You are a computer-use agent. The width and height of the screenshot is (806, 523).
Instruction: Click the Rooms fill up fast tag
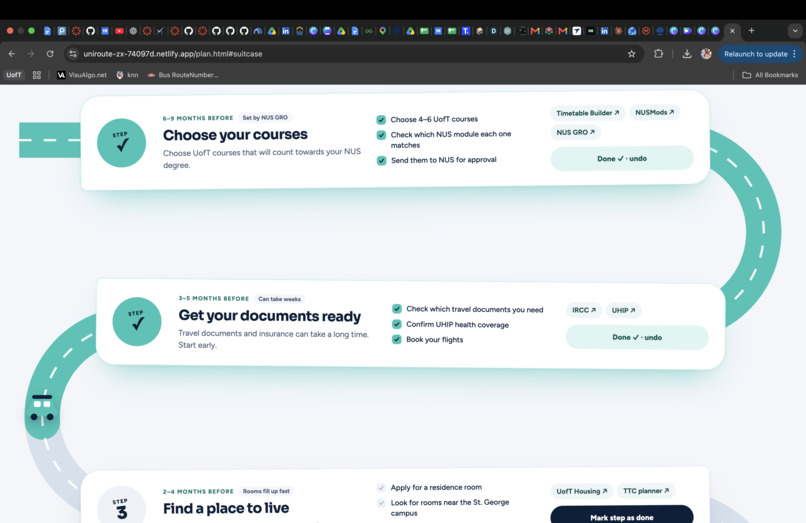(266, 491)
